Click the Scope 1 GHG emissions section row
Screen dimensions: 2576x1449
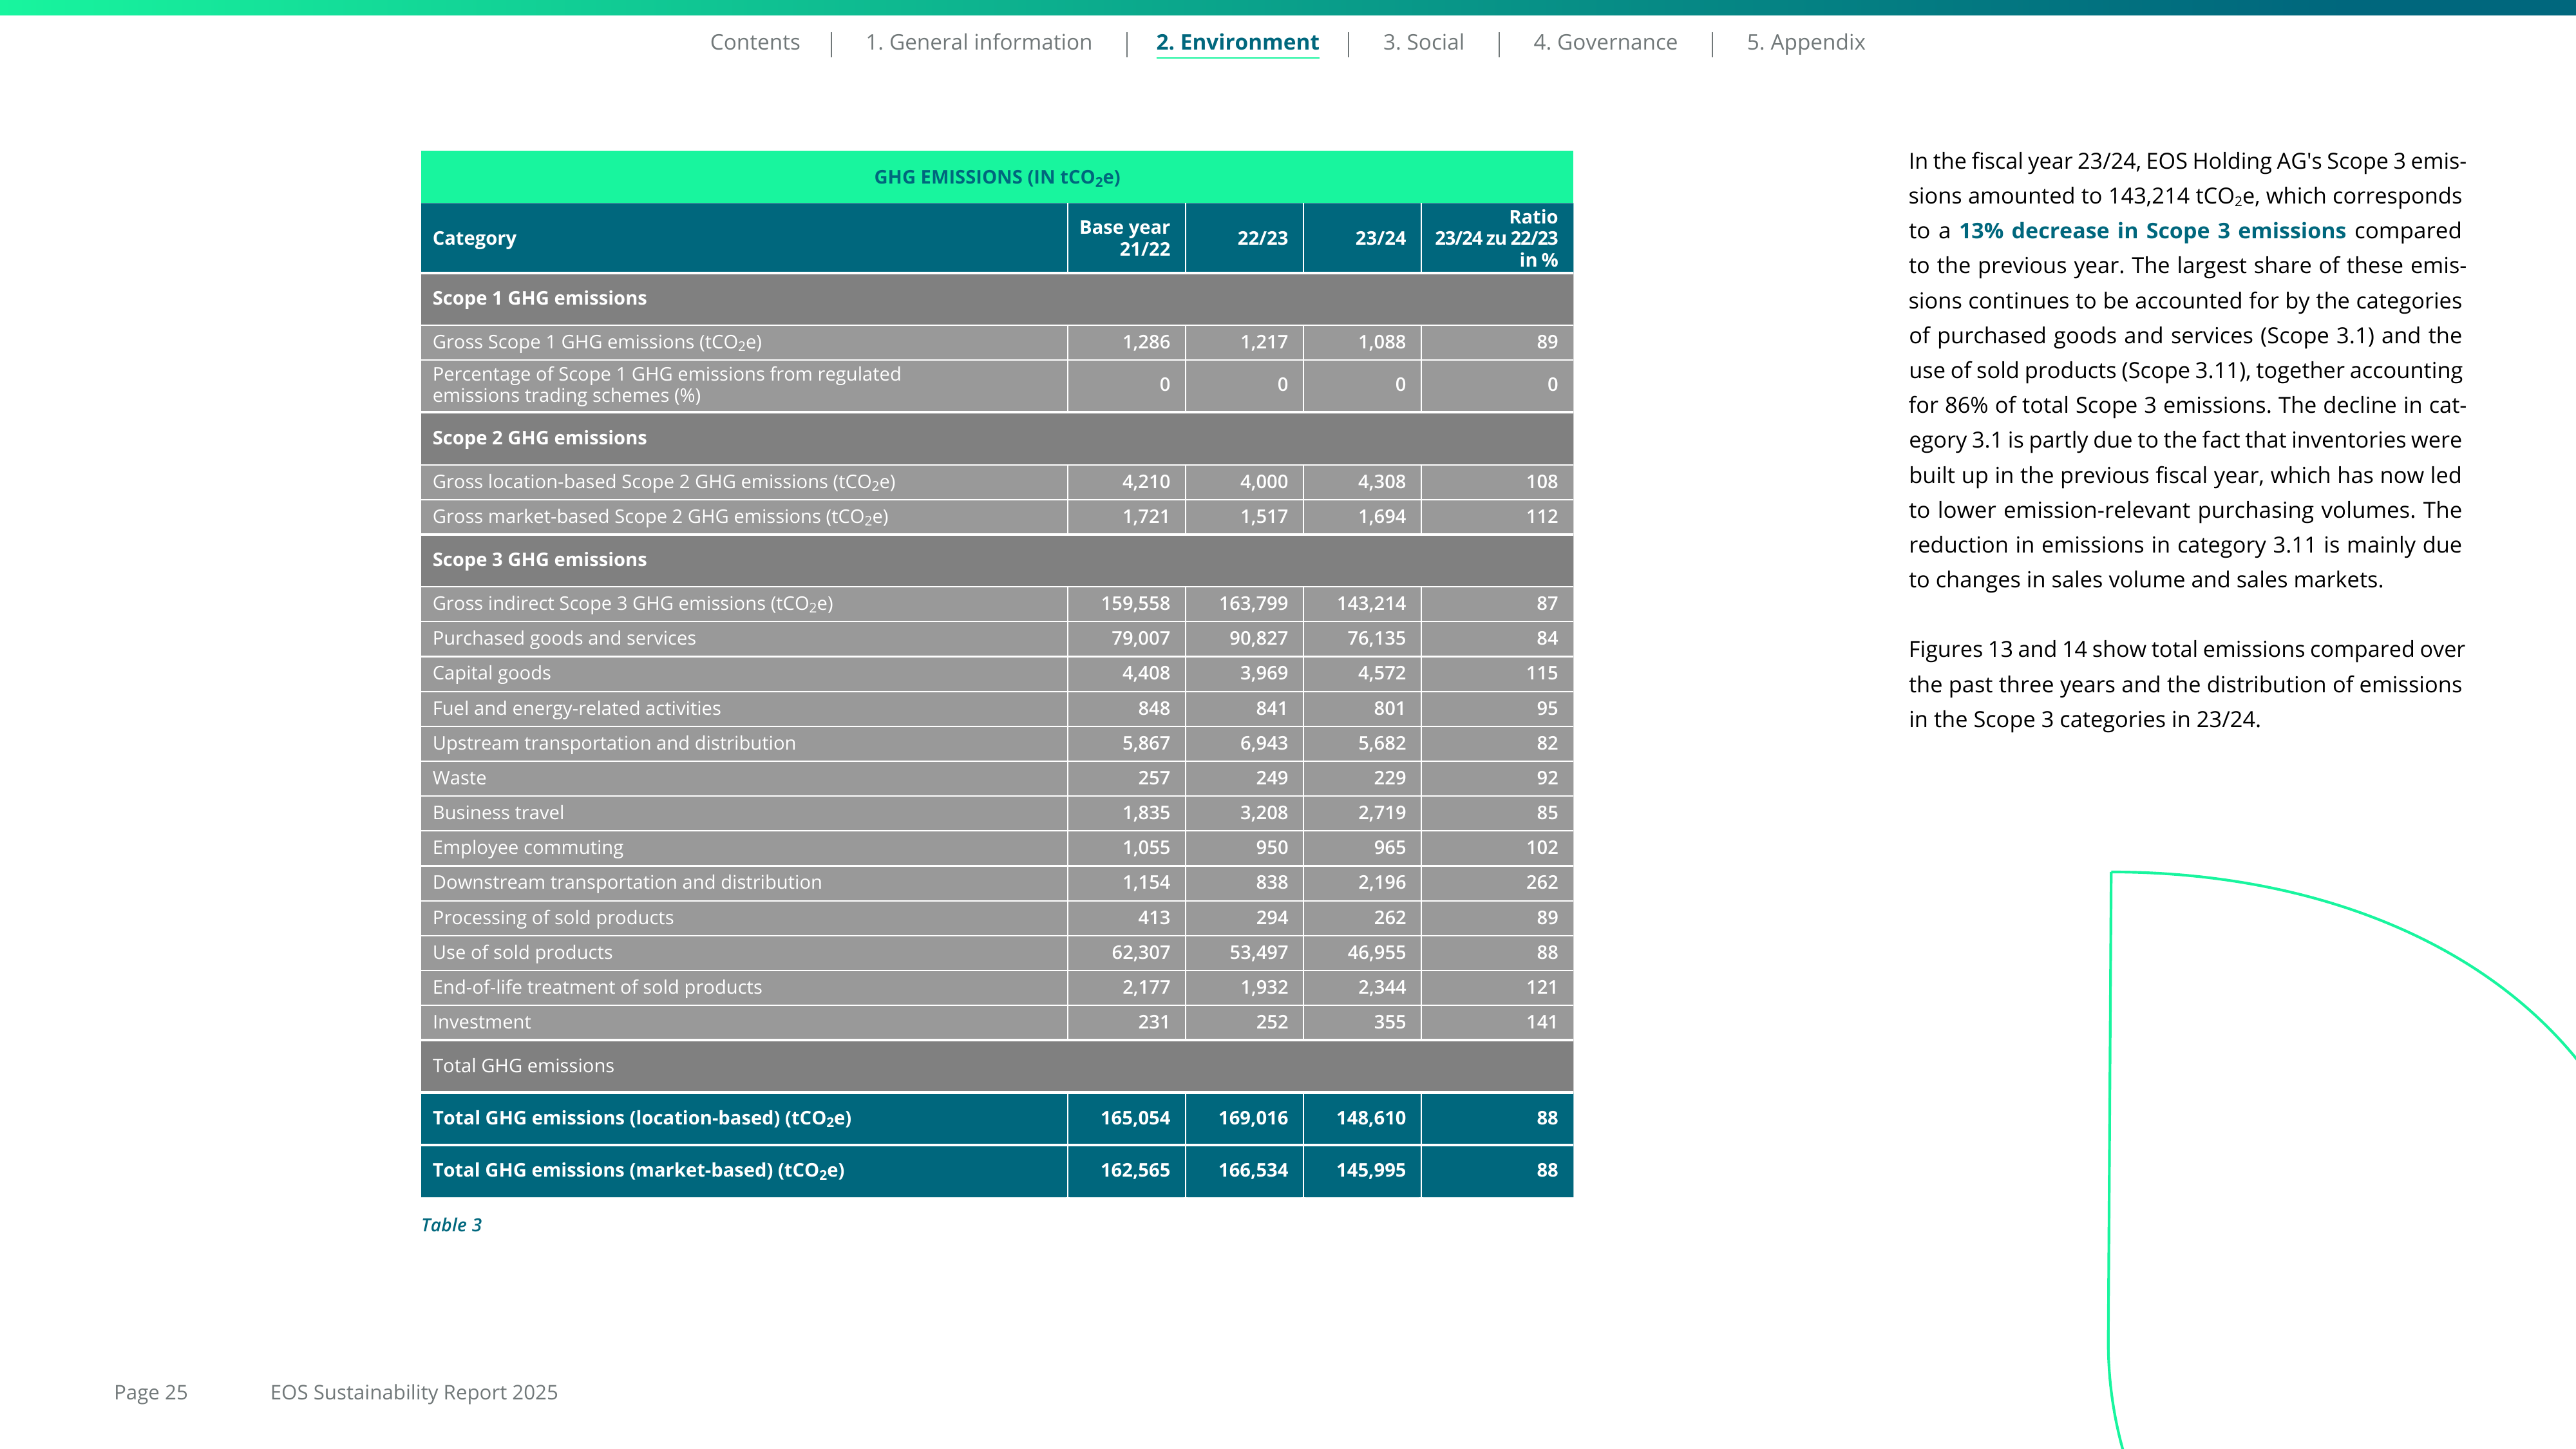997,298
